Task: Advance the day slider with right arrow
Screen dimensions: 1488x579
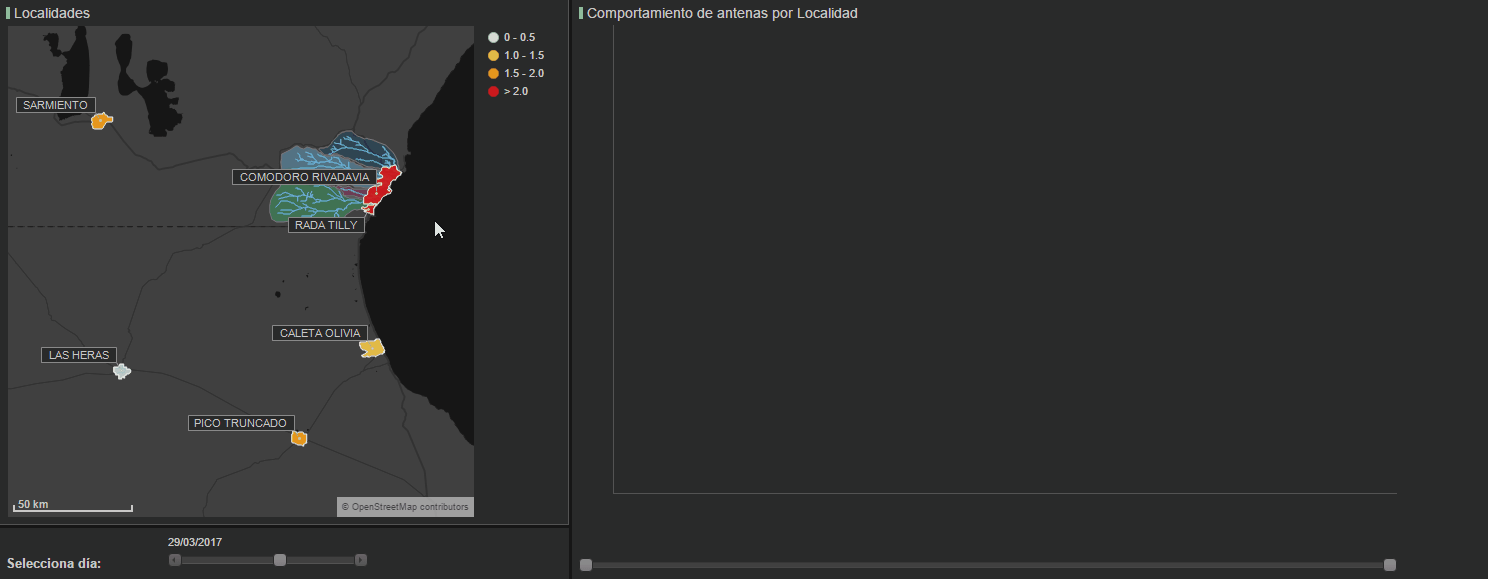Action: click(x=361, y=560)
